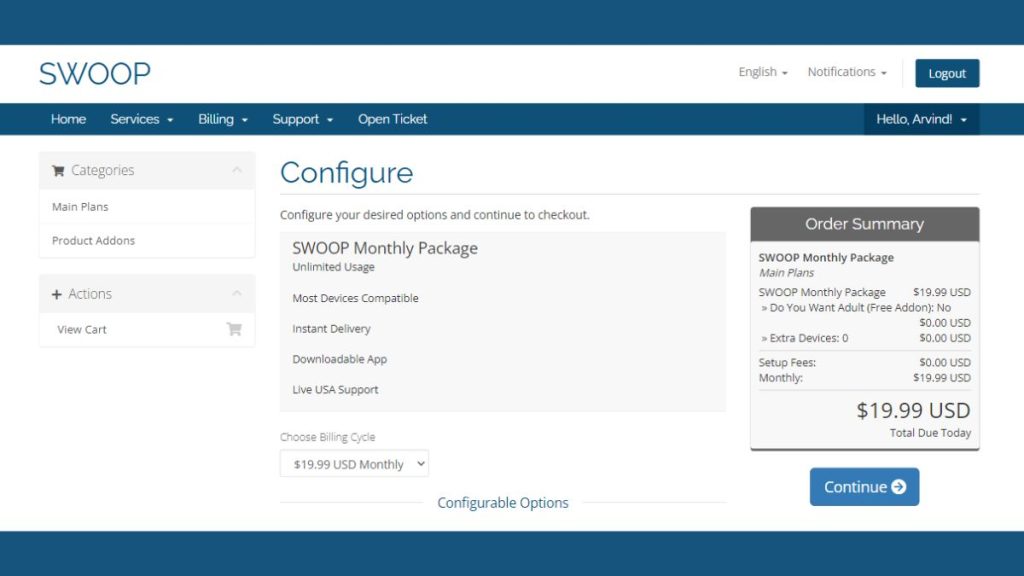1024x576 pixels.
Task: Expand the Hello, Arvind! account menu
Action: [x=921, y=119]
